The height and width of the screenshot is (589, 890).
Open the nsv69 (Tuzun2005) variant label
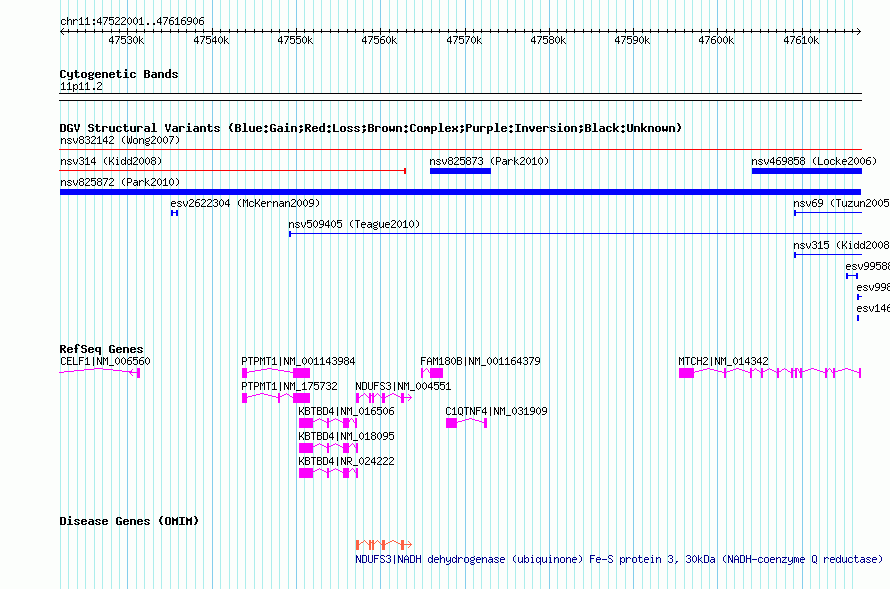tap(841, 203)
